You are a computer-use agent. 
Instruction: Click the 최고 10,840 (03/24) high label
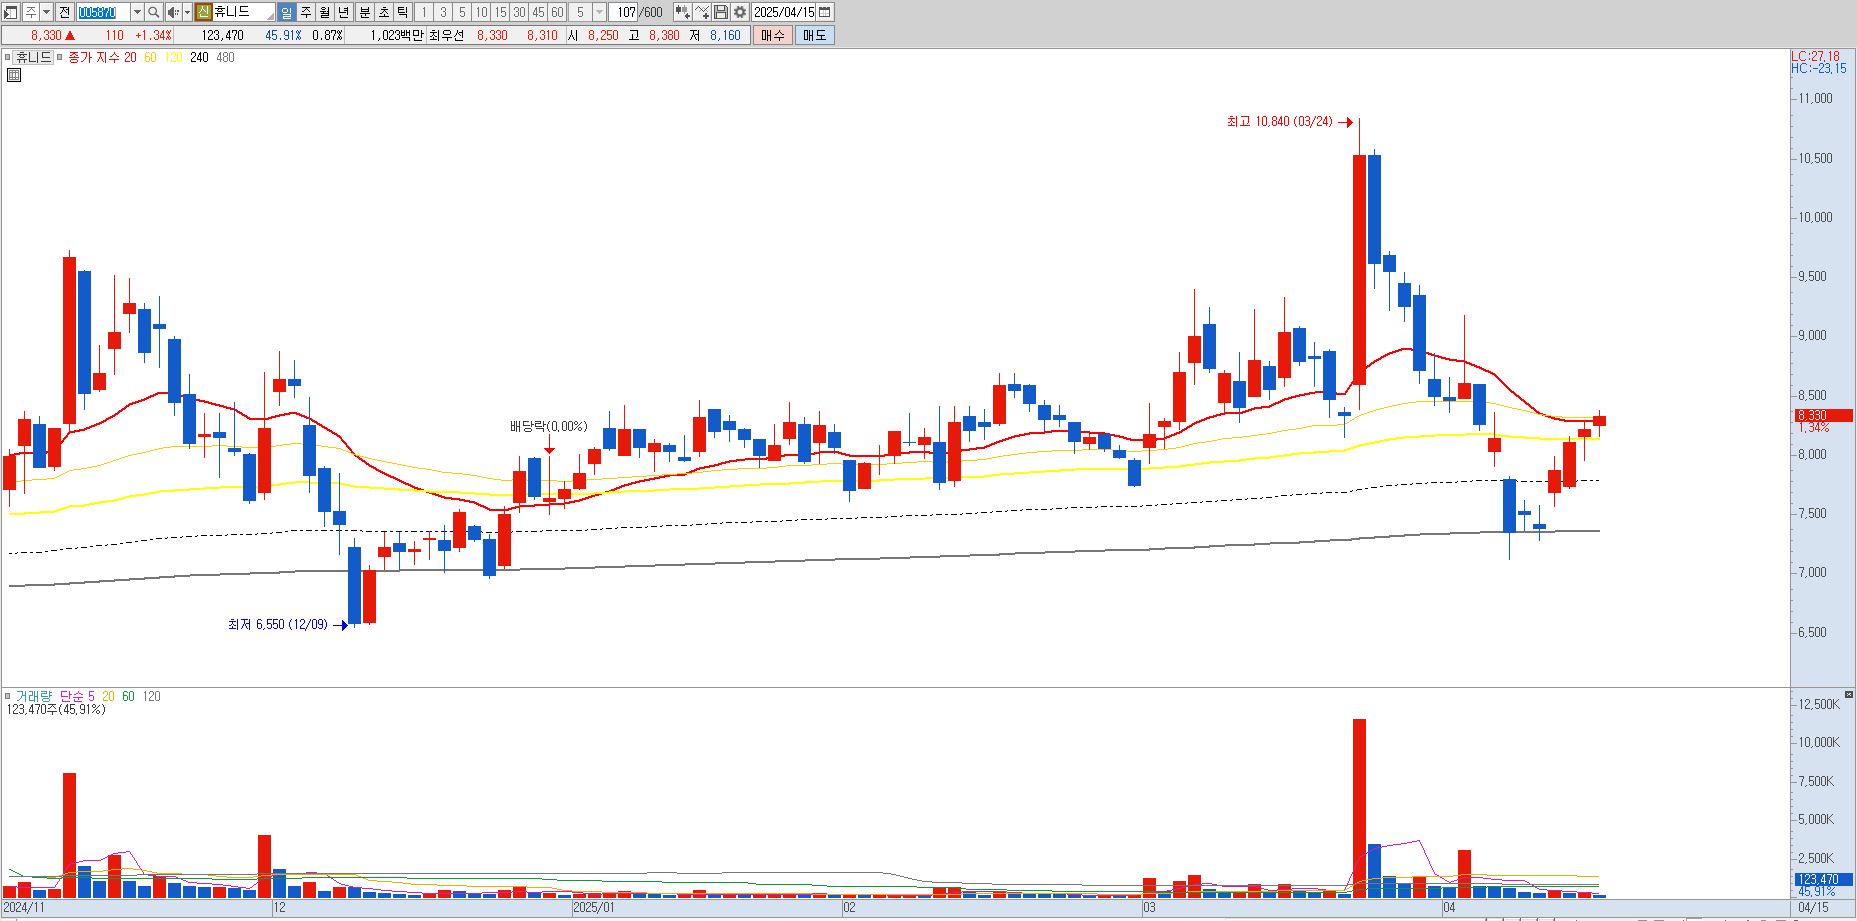pos(1279,122)
